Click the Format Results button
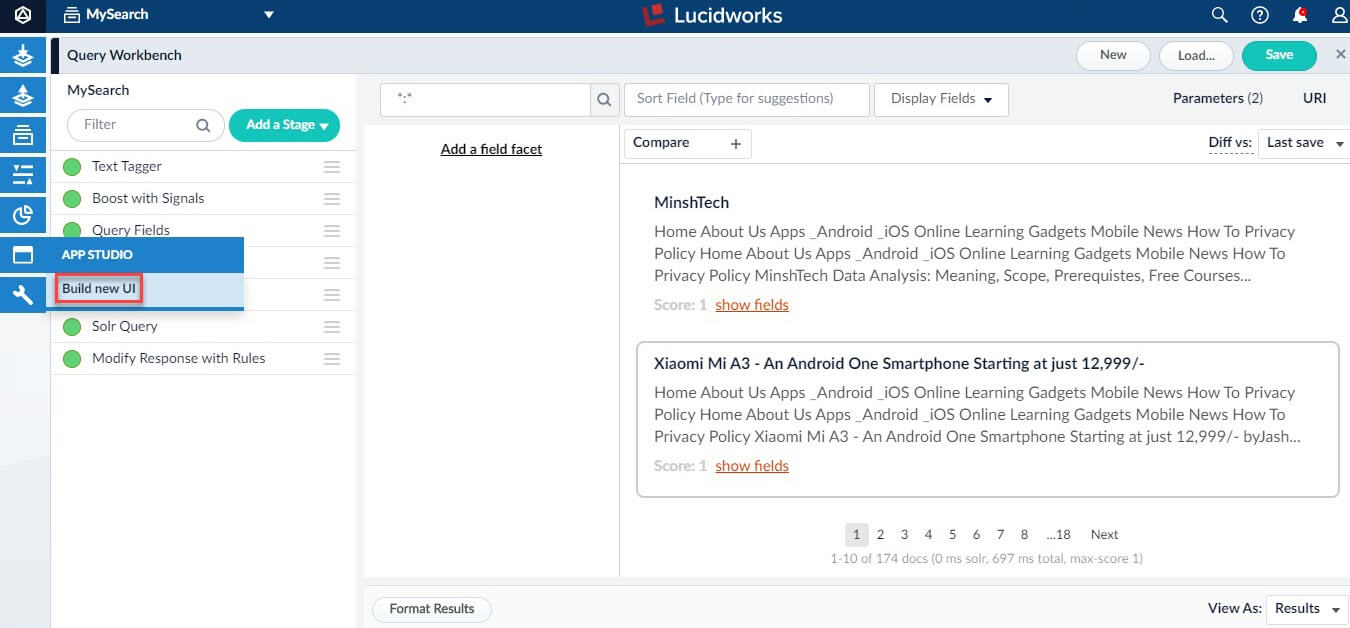Viewport: 1350px width, 628px height. pyautogui.click(x=431, y=609)
